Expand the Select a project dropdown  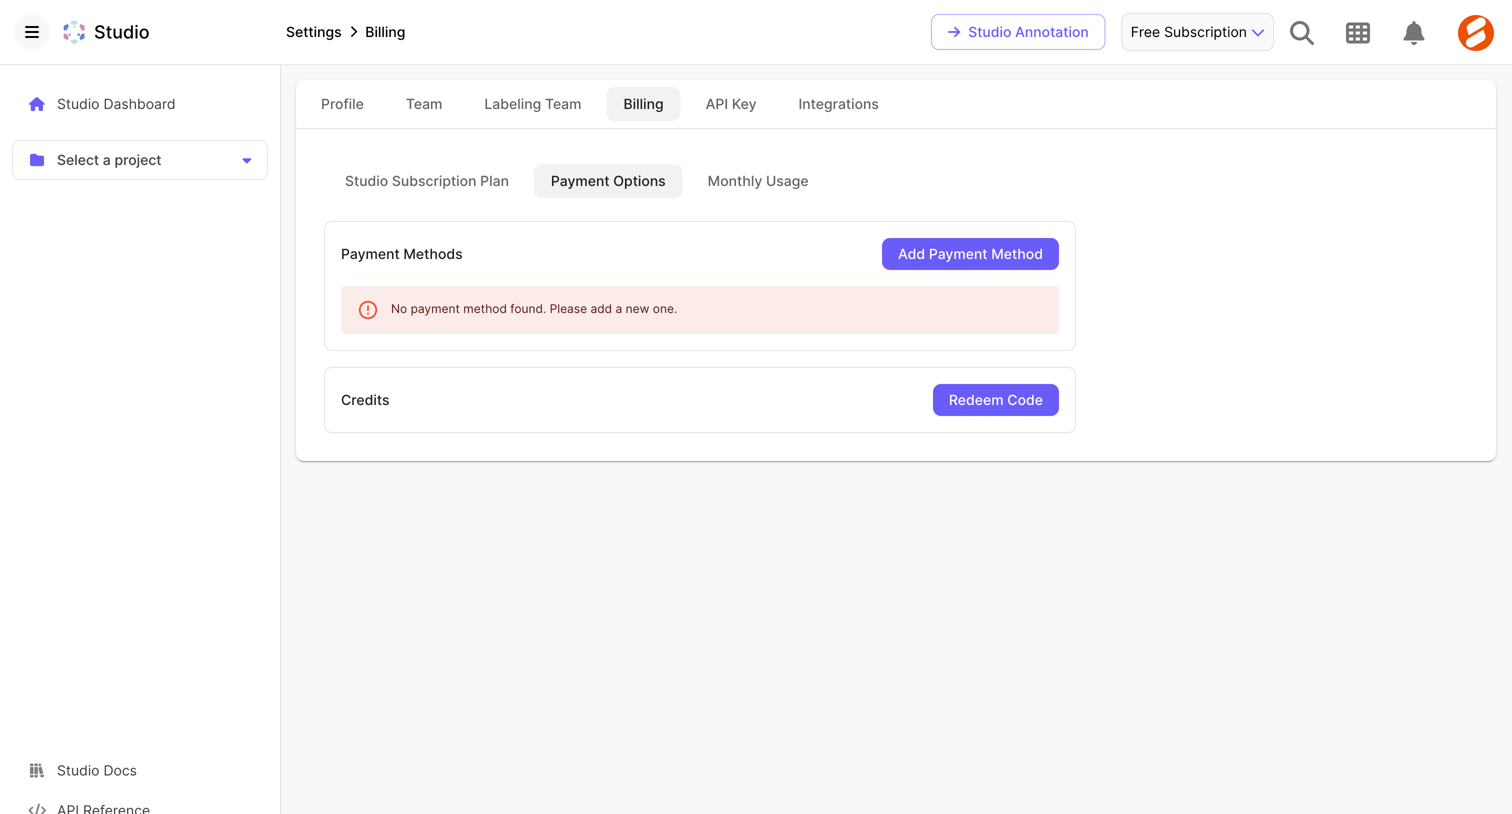tap(140, 160)
